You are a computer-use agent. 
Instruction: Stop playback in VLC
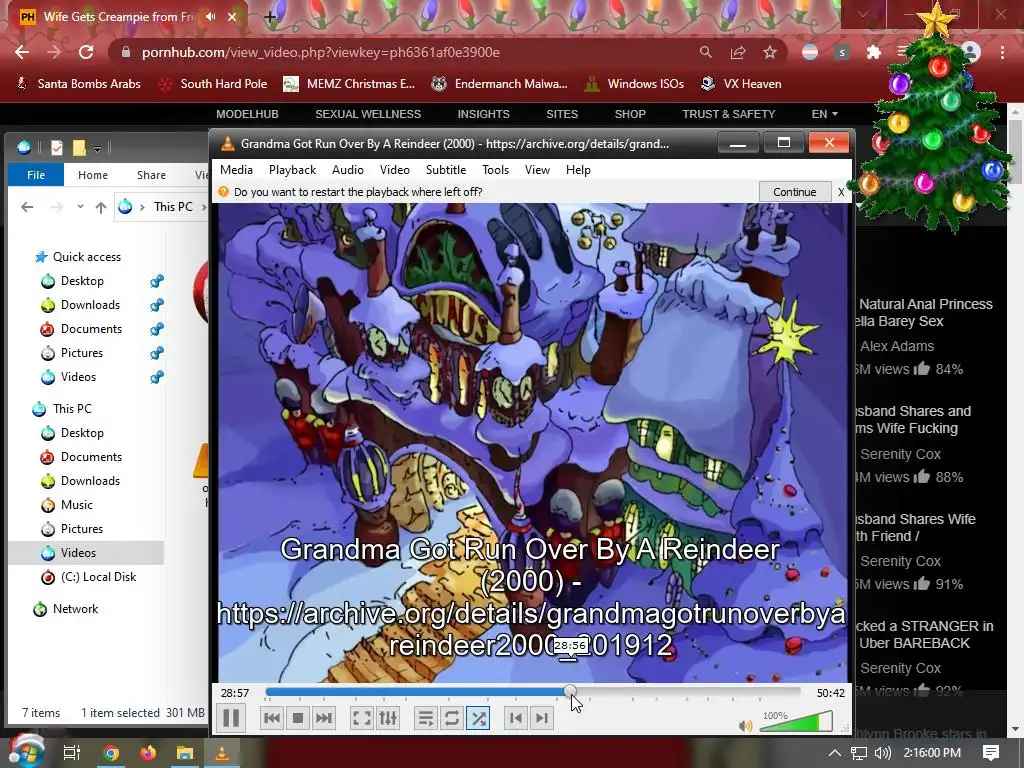298,718
